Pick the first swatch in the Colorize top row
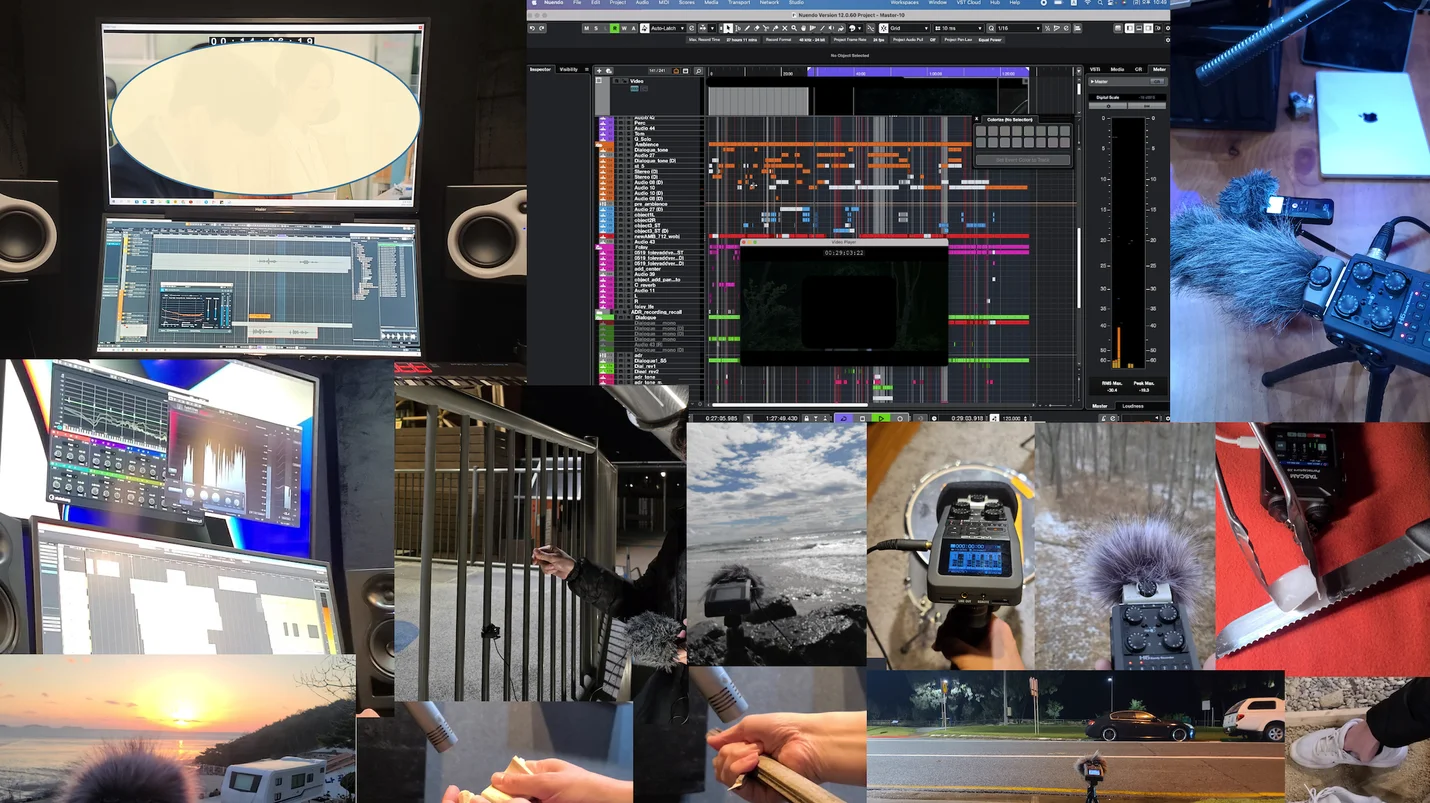1430x803 pixels. click(x=981, y=131)
